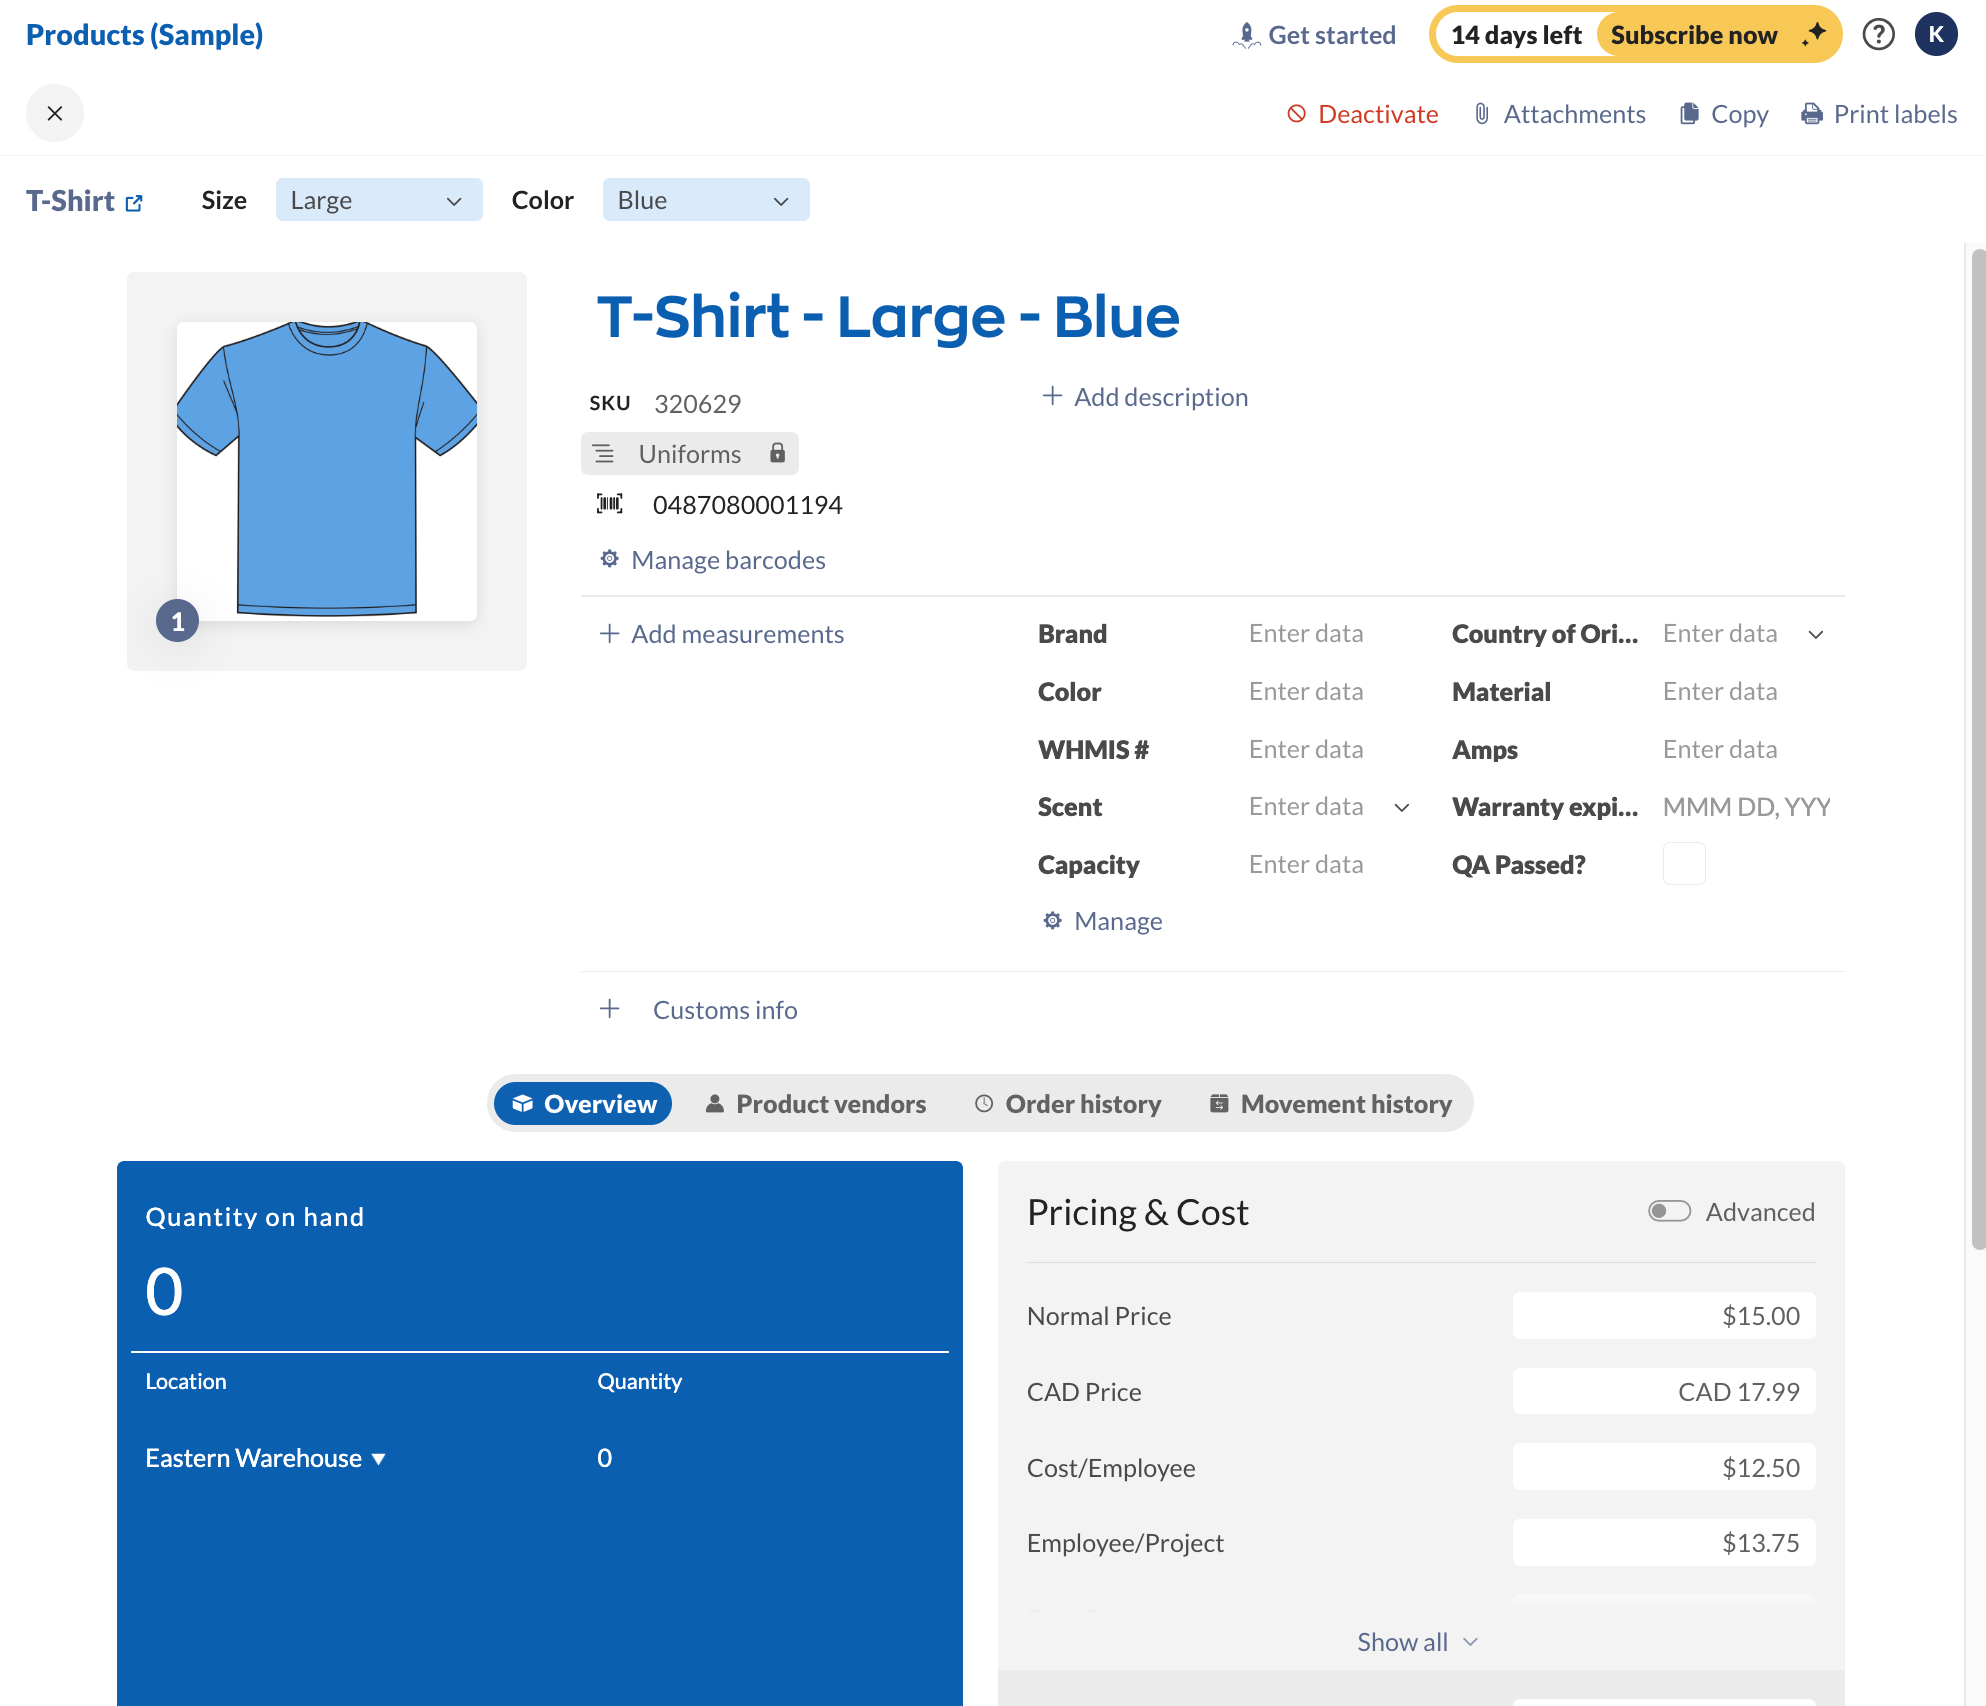Check the QA Passed checkbox
1986x1706 pixels.
(1684, 863)
